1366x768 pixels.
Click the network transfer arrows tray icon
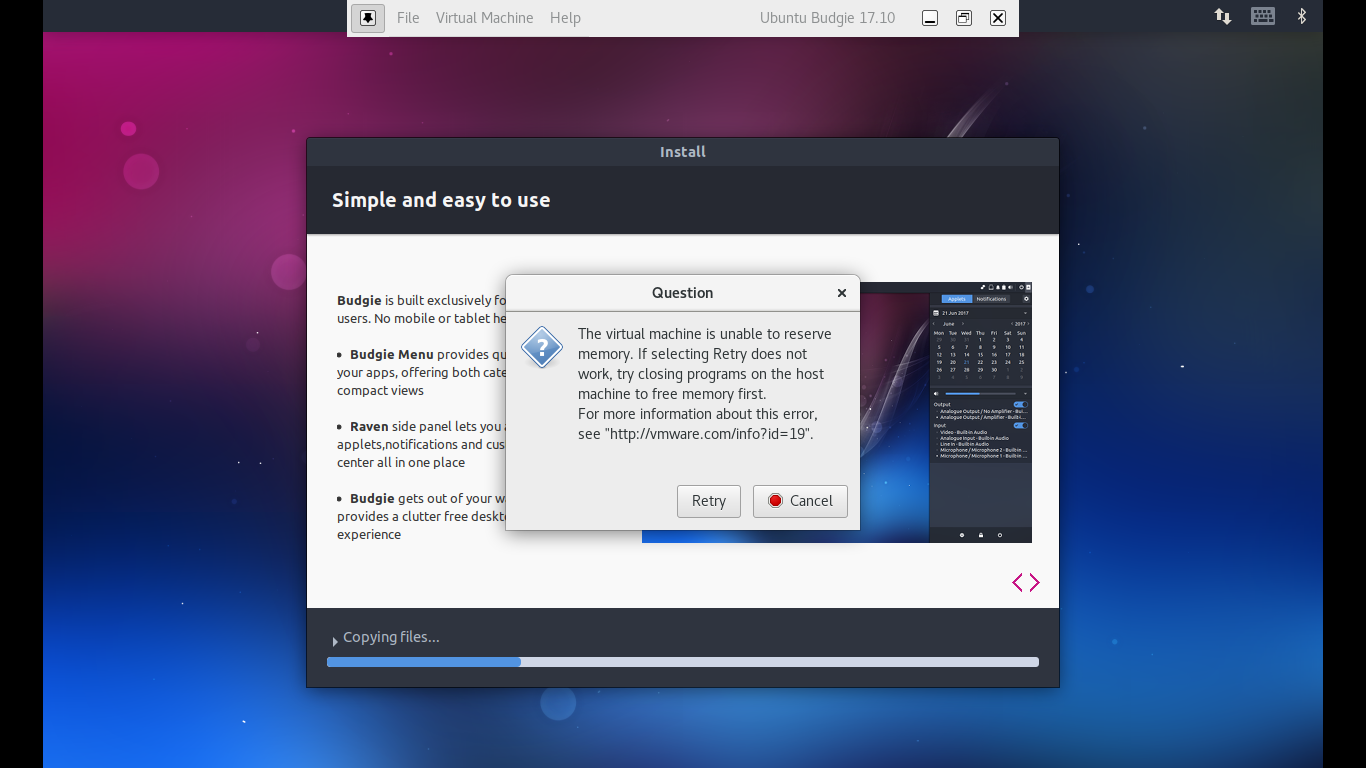tap(1223, 16)
